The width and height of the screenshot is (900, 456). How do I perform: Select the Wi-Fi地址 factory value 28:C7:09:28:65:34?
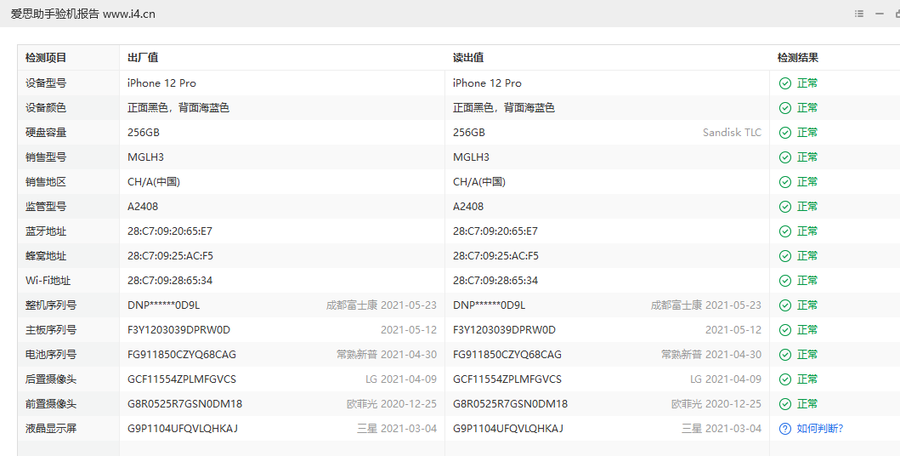click(x=169, y=280)
